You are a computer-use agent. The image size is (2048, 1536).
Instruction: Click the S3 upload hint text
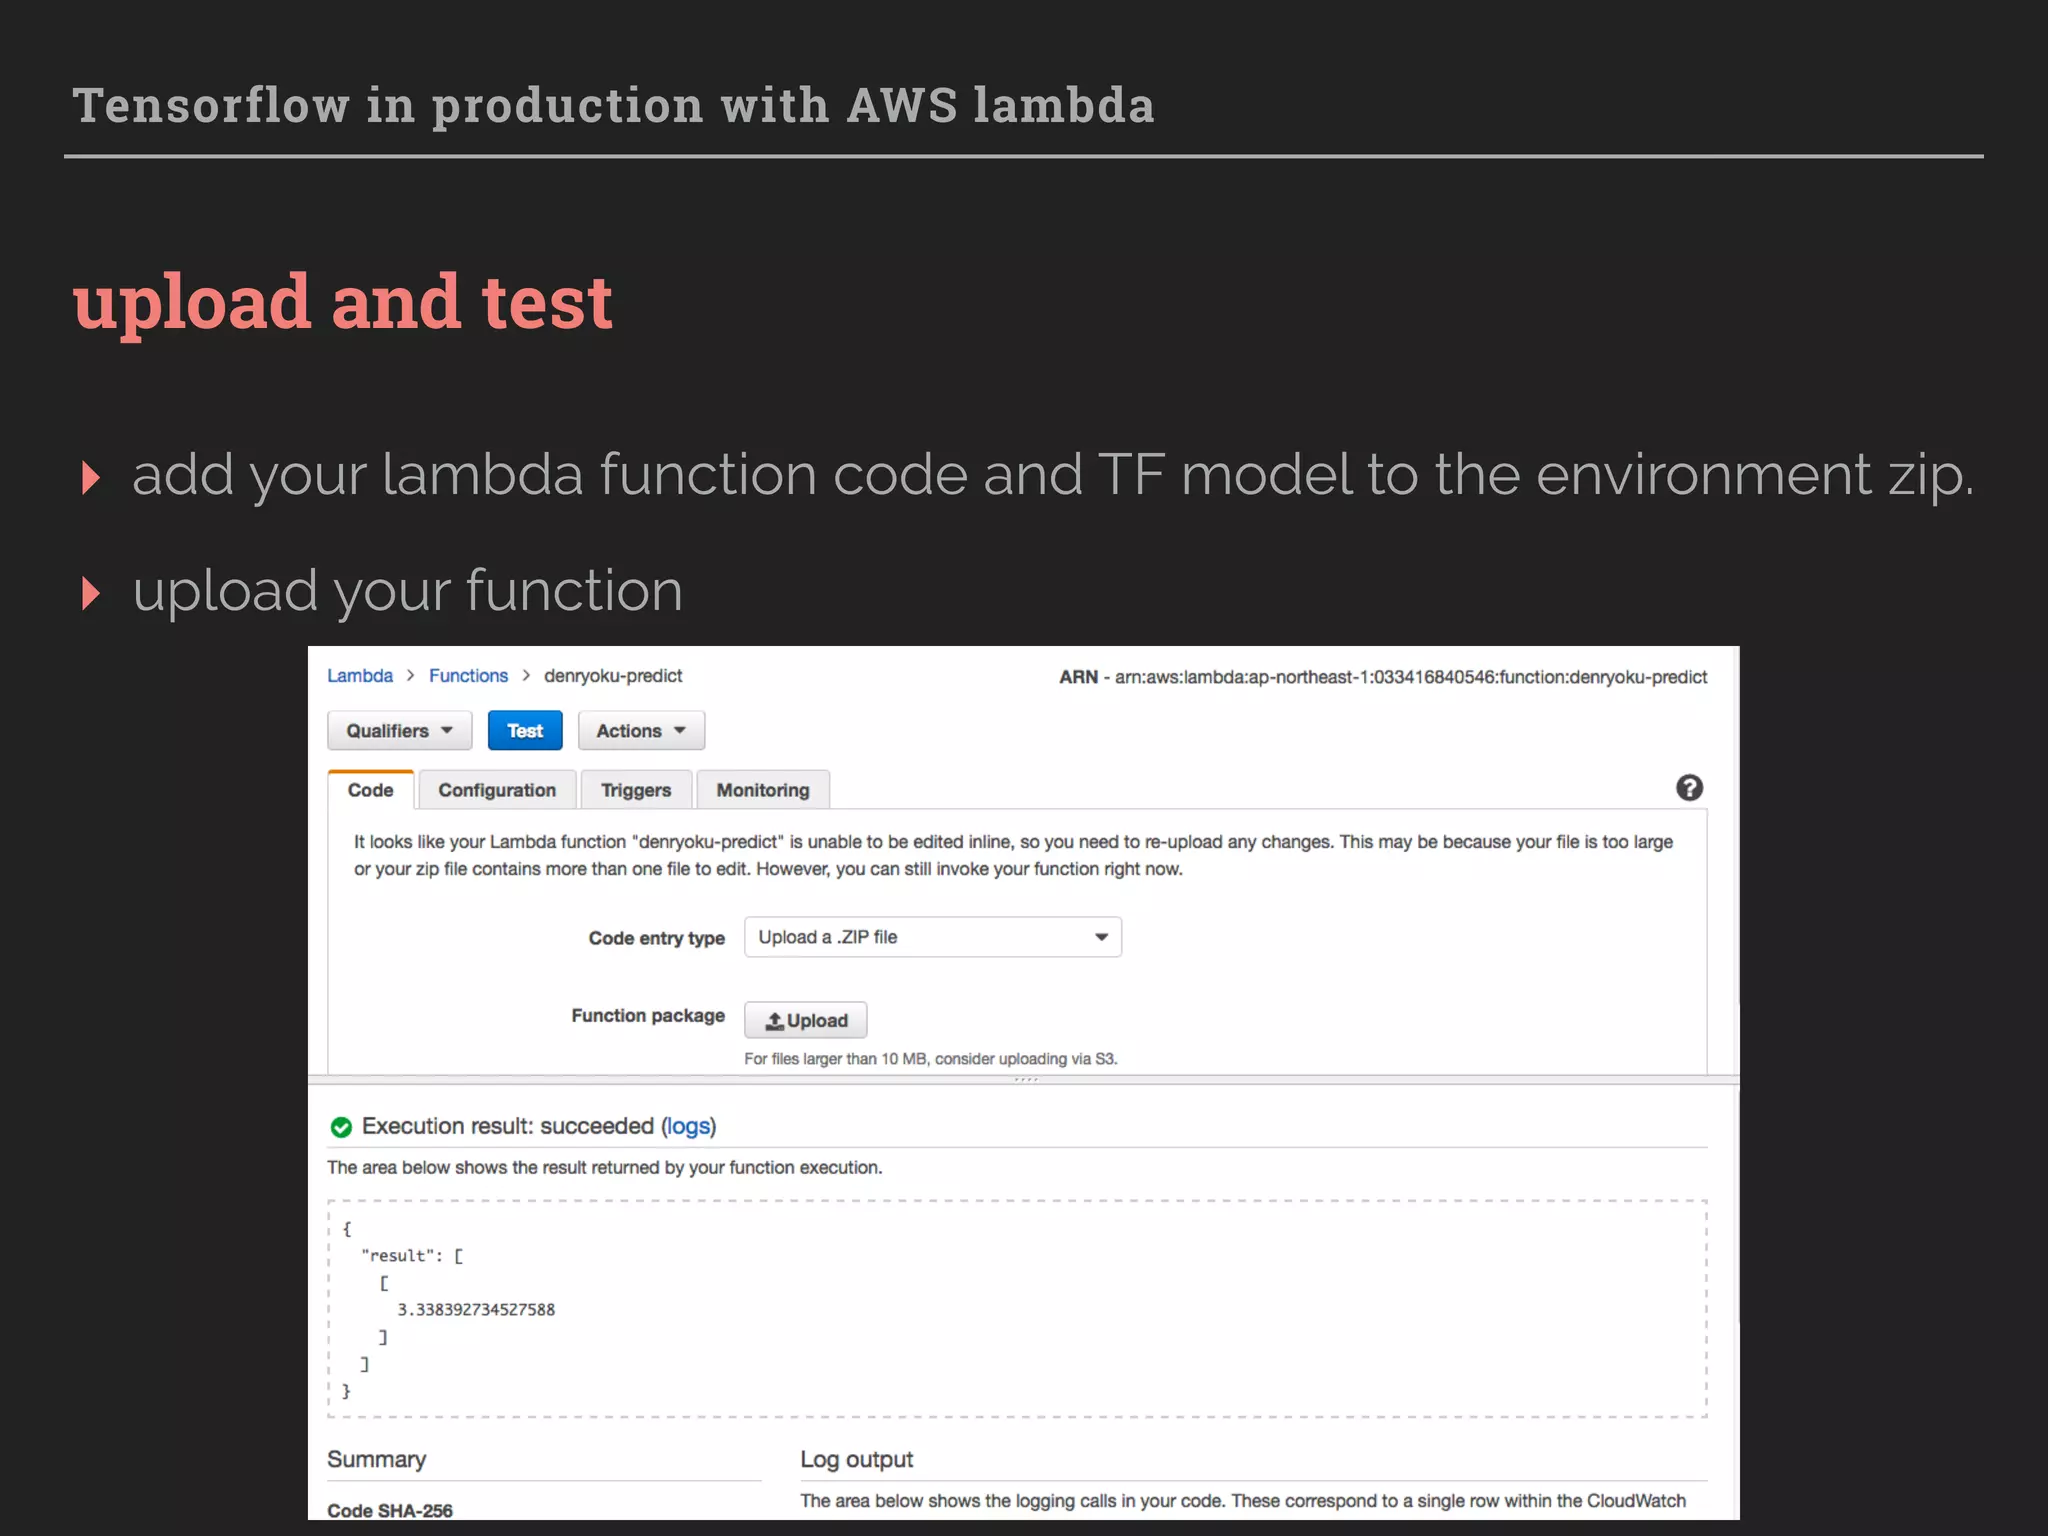[x=931, y=1059]
